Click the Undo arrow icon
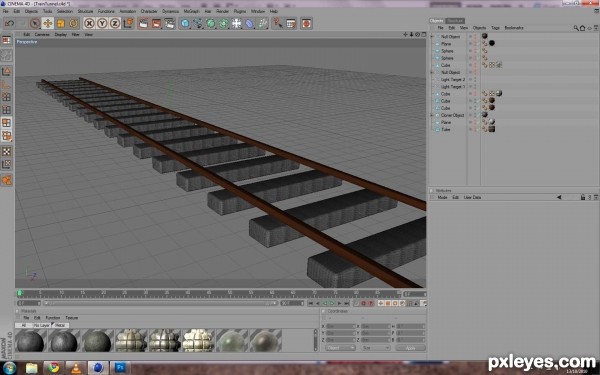 point(10,23)
